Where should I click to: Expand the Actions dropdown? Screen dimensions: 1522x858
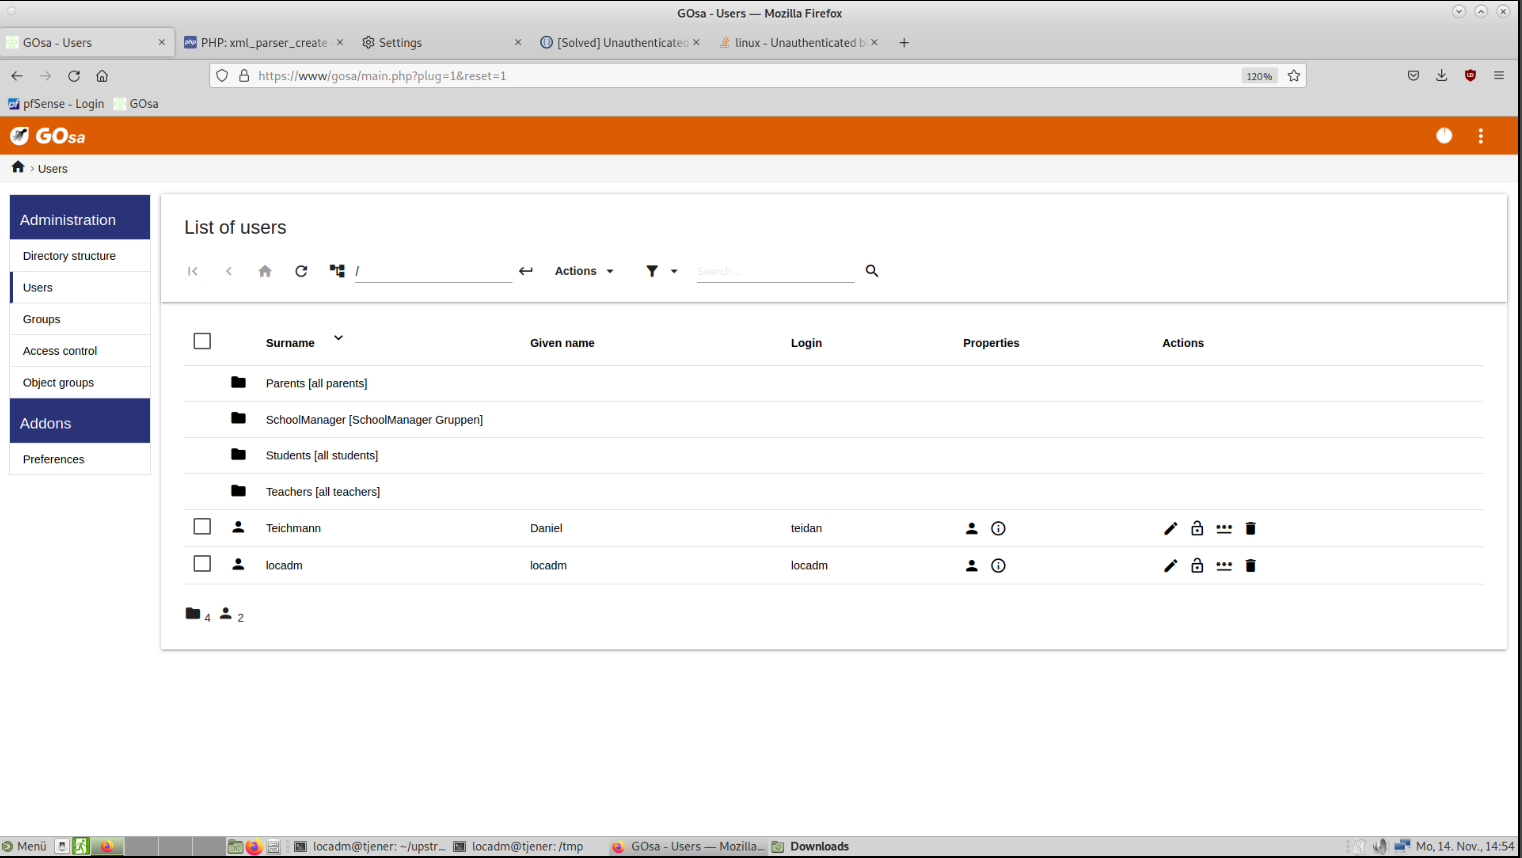click(x=584, y=271)
